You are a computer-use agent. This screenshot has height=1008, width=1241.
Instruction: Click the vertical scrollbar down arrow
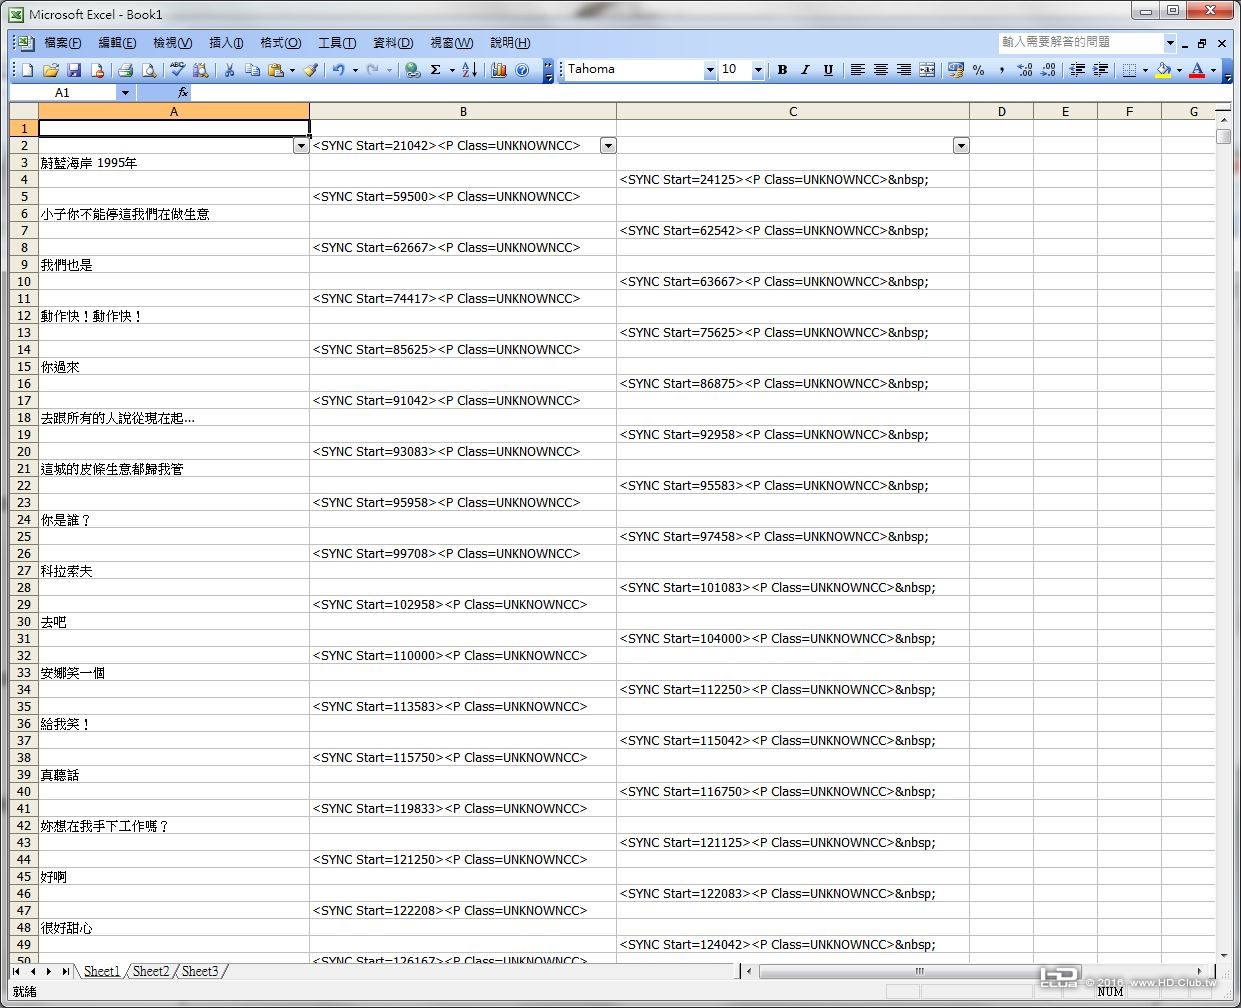[x=1224, y=956]
